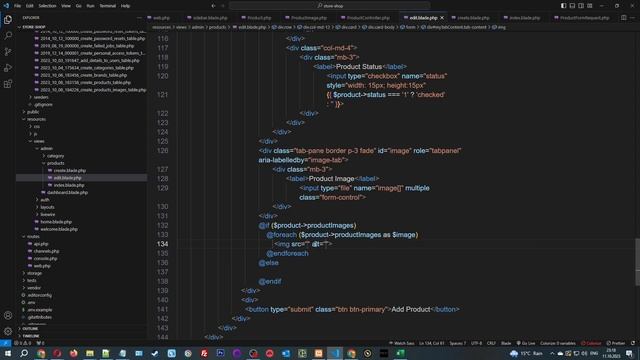Open the Edit menu
640x360 pixels.
(x=30, y=6)
